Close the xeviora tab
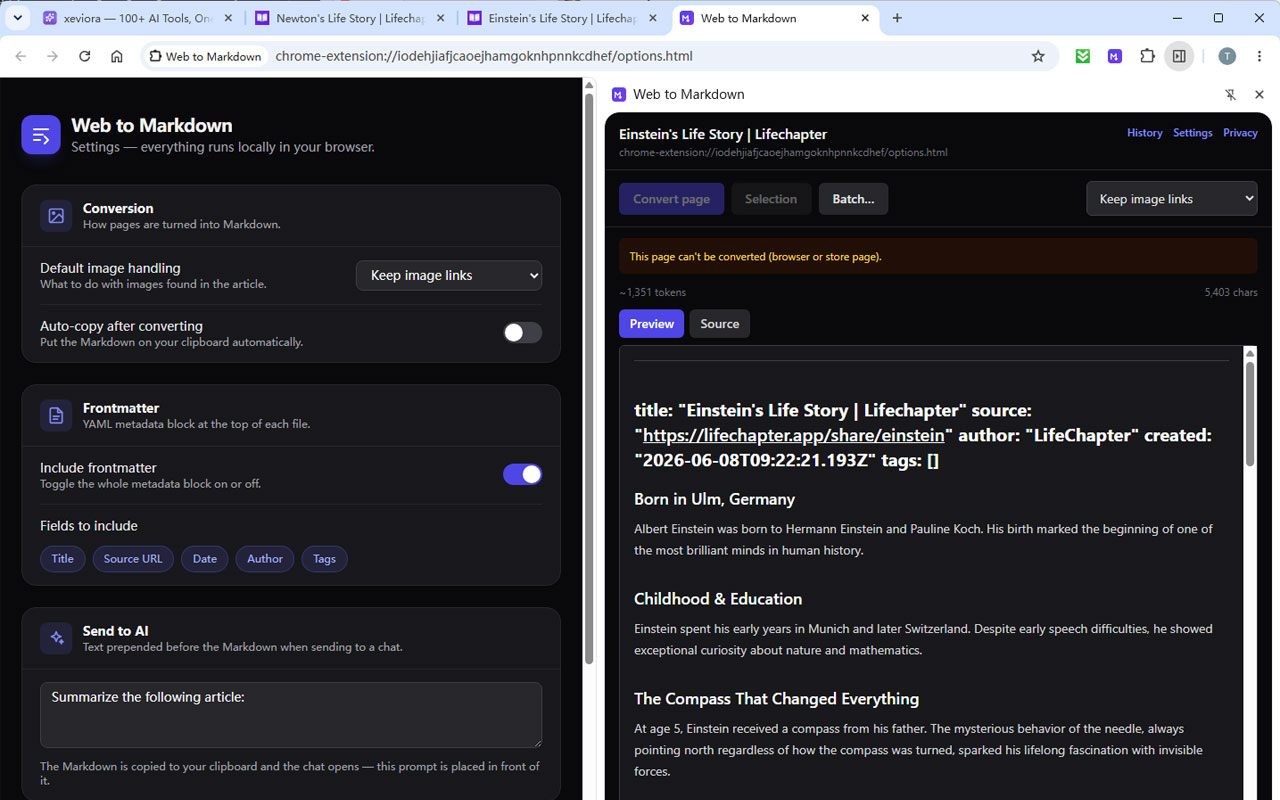Screen dimensions: 1280x800 click(x=228, y=18)
